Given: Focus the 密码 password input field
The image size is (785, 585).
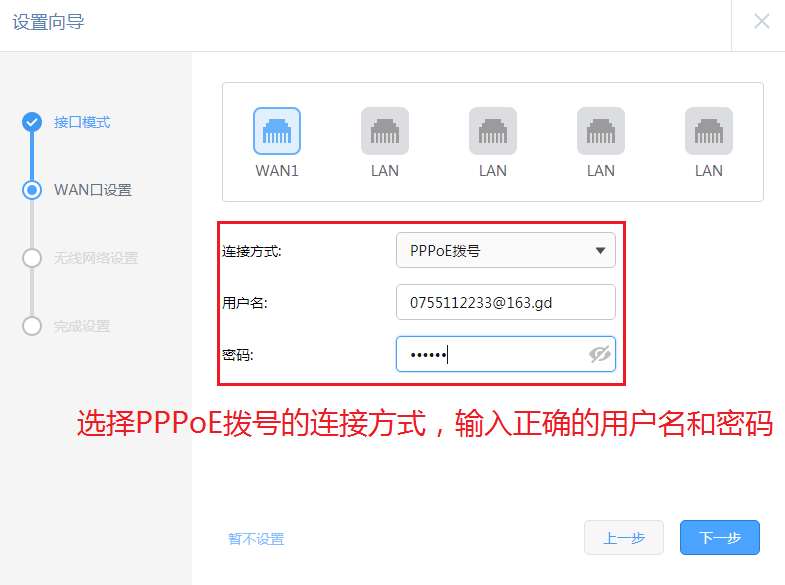Looking at the screenshot, I should 506,354.
